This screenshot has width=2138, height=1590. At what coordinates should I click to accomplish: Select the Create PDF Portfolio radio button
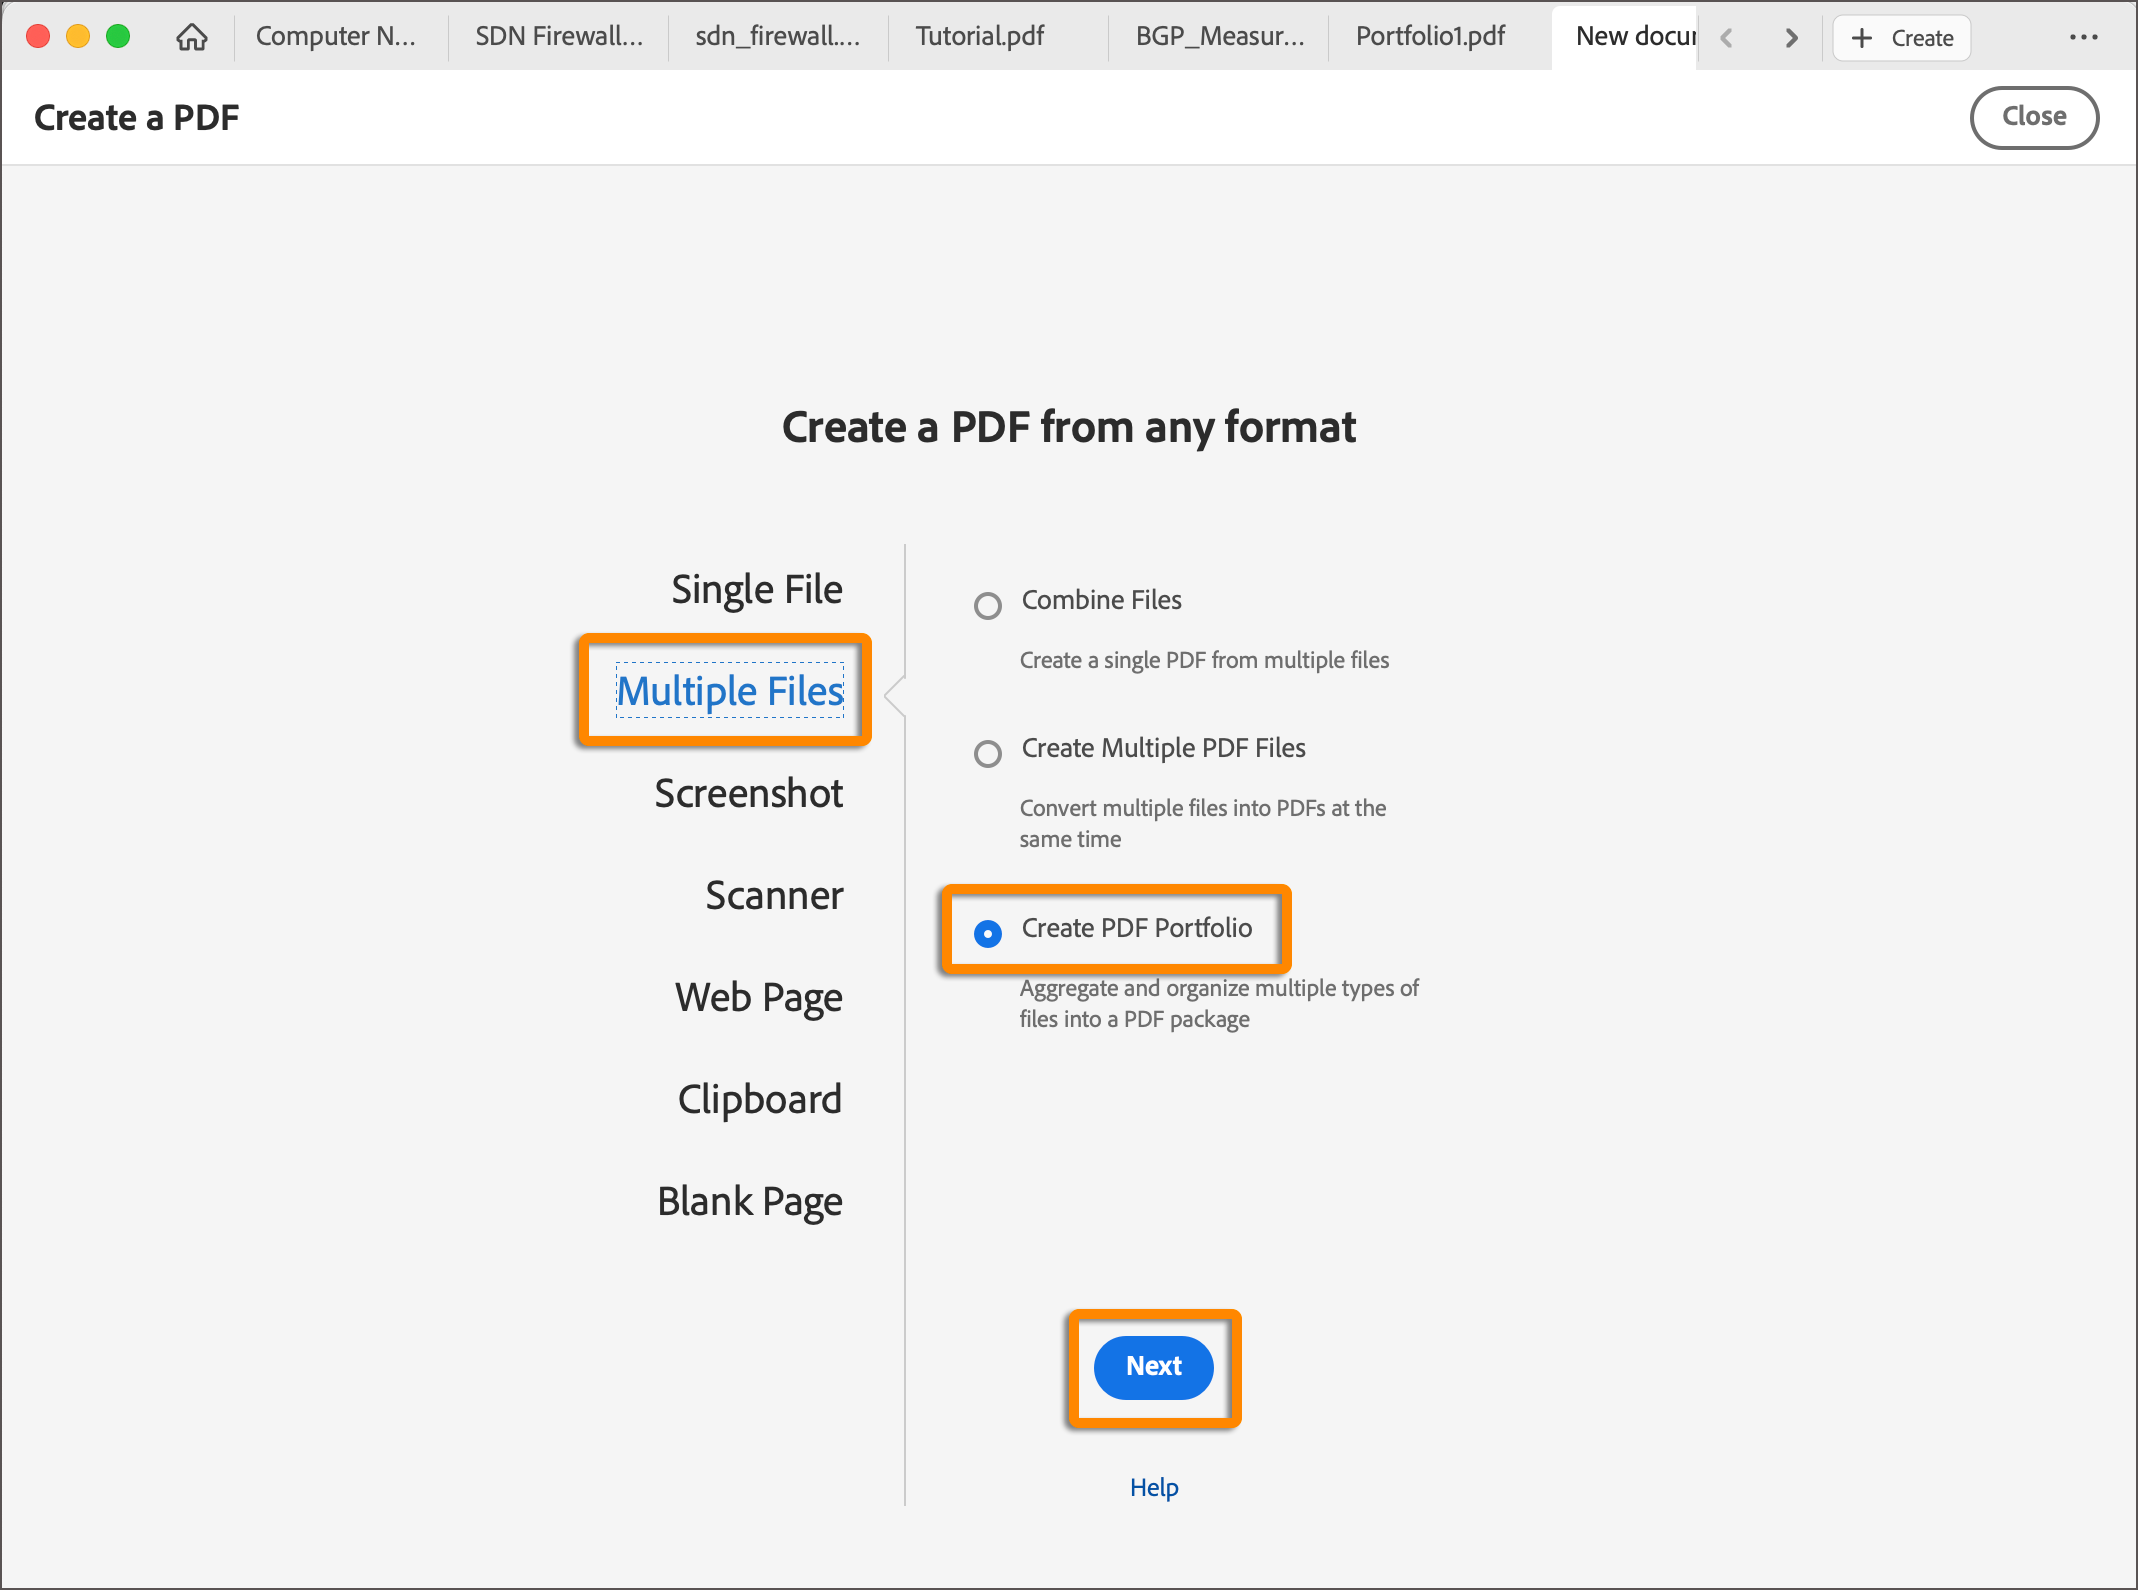click(987, 934)
